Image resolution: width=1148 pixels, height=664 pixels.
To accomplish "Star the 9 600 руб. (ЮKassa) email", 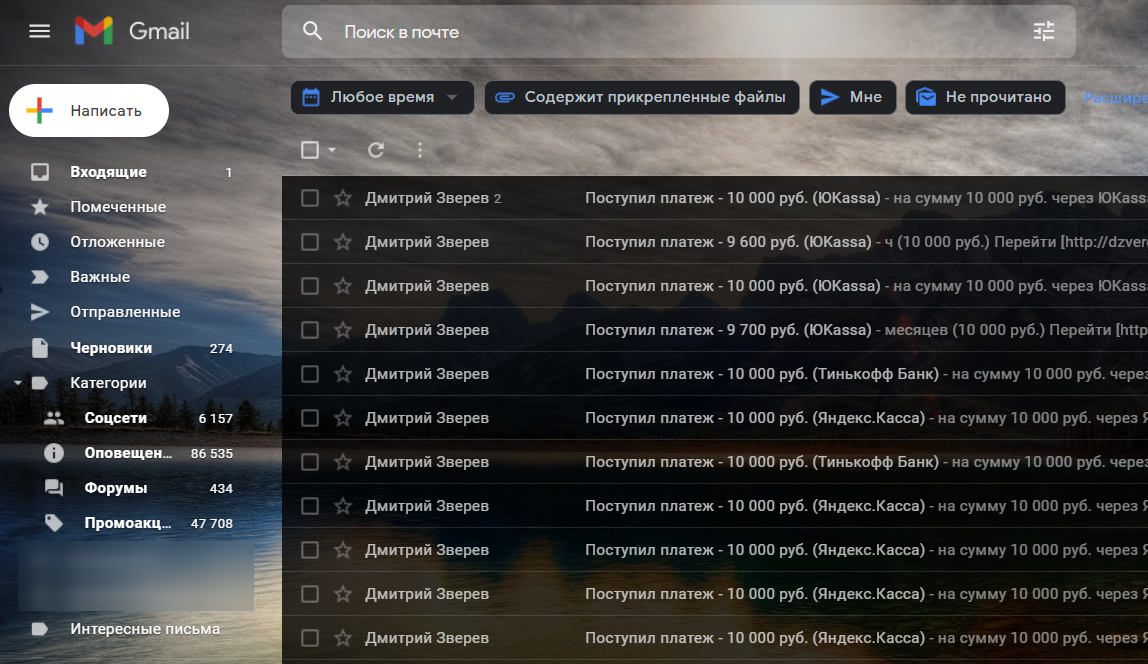I will pyautogui.click(x=343, y=242).
